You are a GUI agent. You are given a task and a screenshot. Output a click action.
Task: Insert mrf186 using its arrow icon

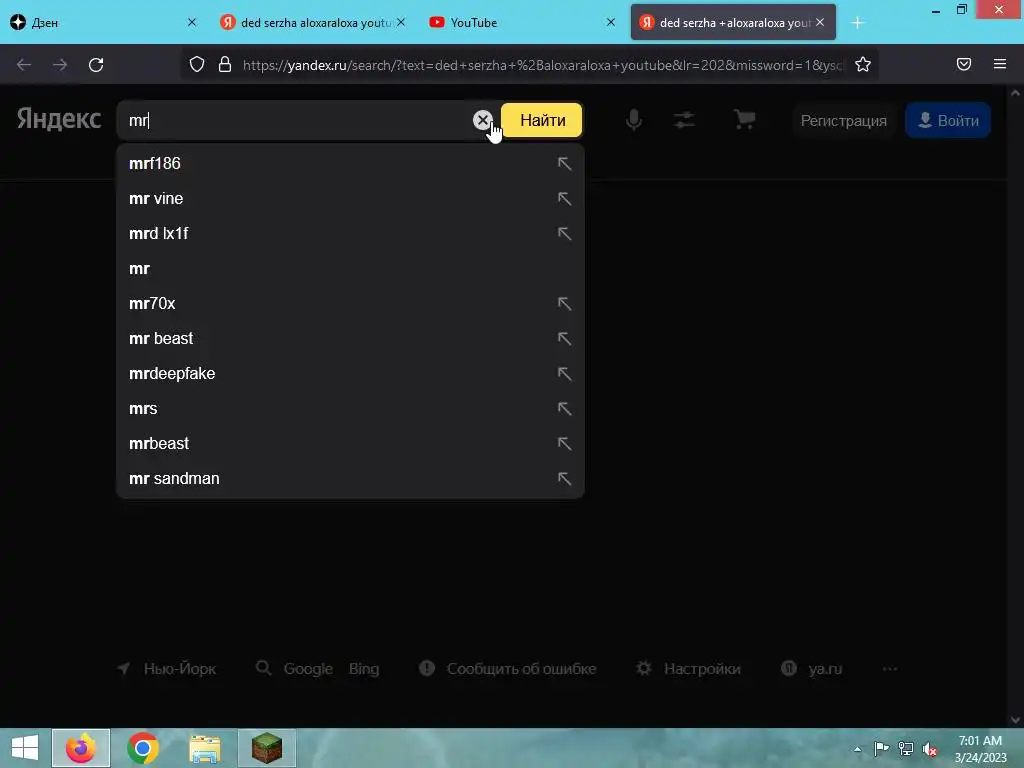564,163
